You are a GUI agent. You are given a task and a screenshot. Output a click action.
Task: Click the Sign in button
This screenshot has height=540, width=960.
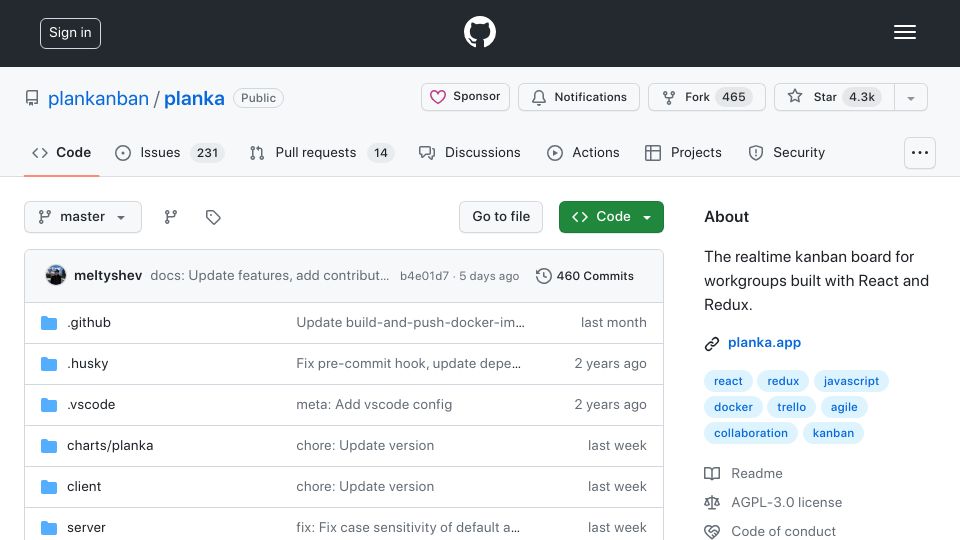70,33
